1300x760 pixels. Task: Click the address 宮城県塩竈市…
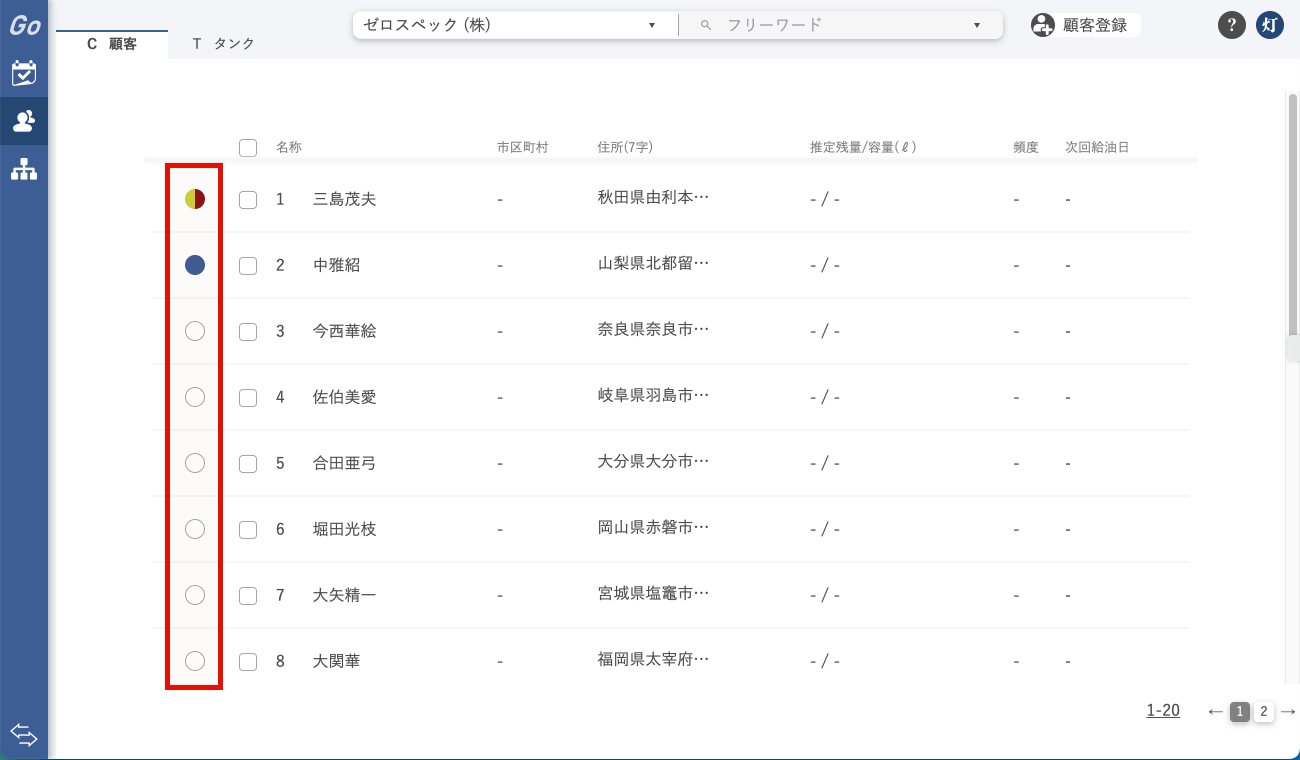pos(653,593)
